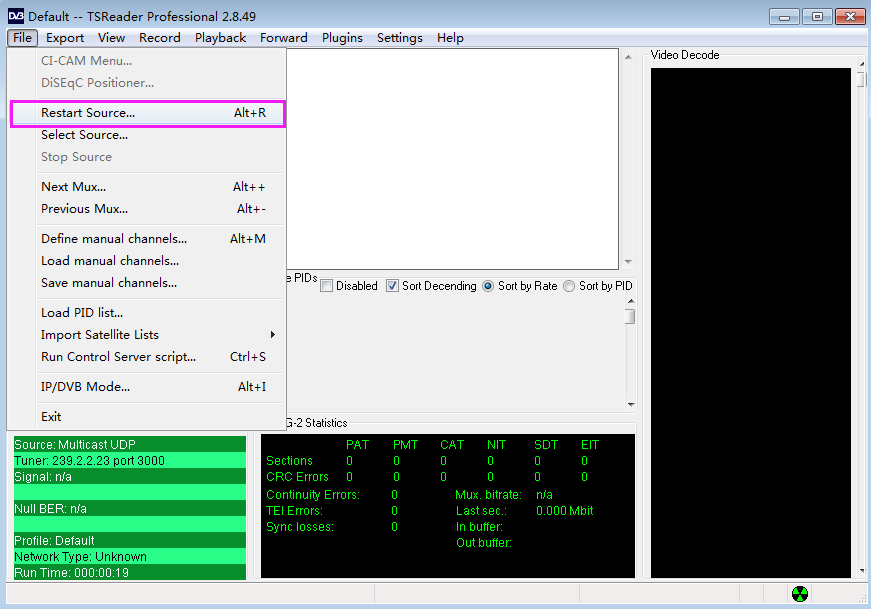Click the PID list scroll down arrow
The width and height of the screenshot is (871, 609).
click(630, 404)
